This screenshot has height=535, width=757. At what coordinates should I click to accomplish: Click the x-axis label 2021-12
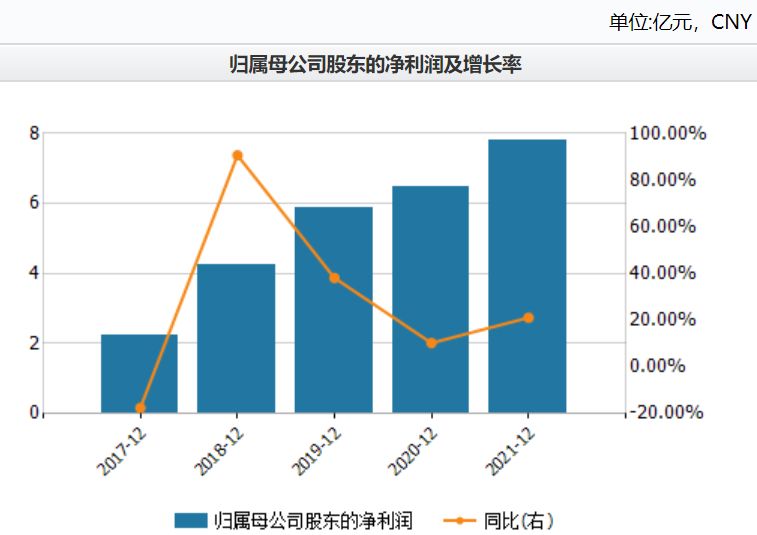[x=510, y=452]
